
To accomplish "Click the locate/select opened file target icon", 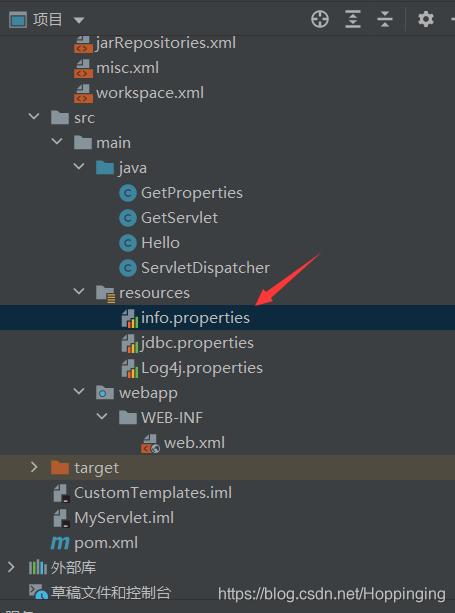I will click(320, 19).
